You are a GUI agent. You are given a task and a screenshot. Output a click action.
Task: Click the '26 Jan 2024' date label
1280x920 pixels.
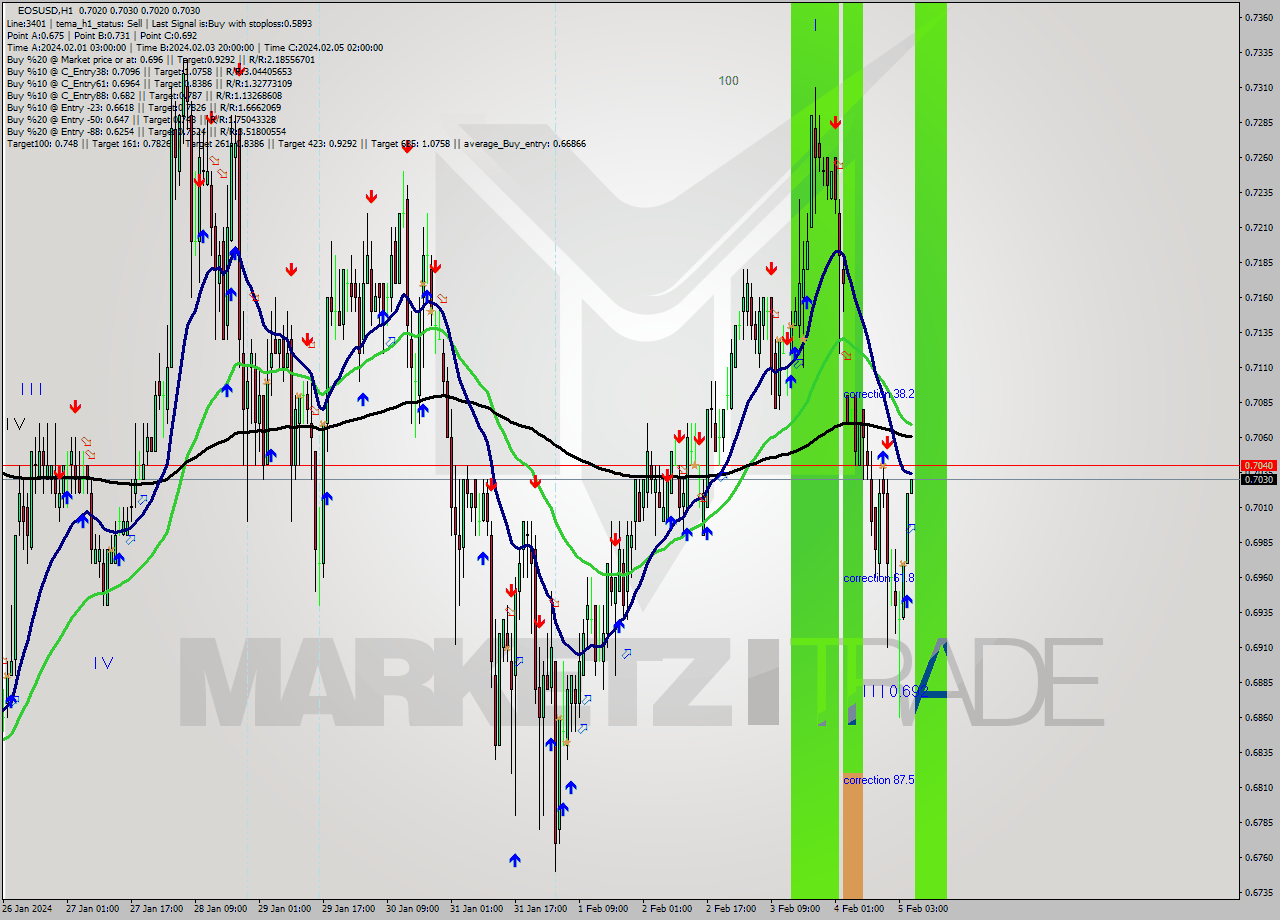[x=27, y=909]
